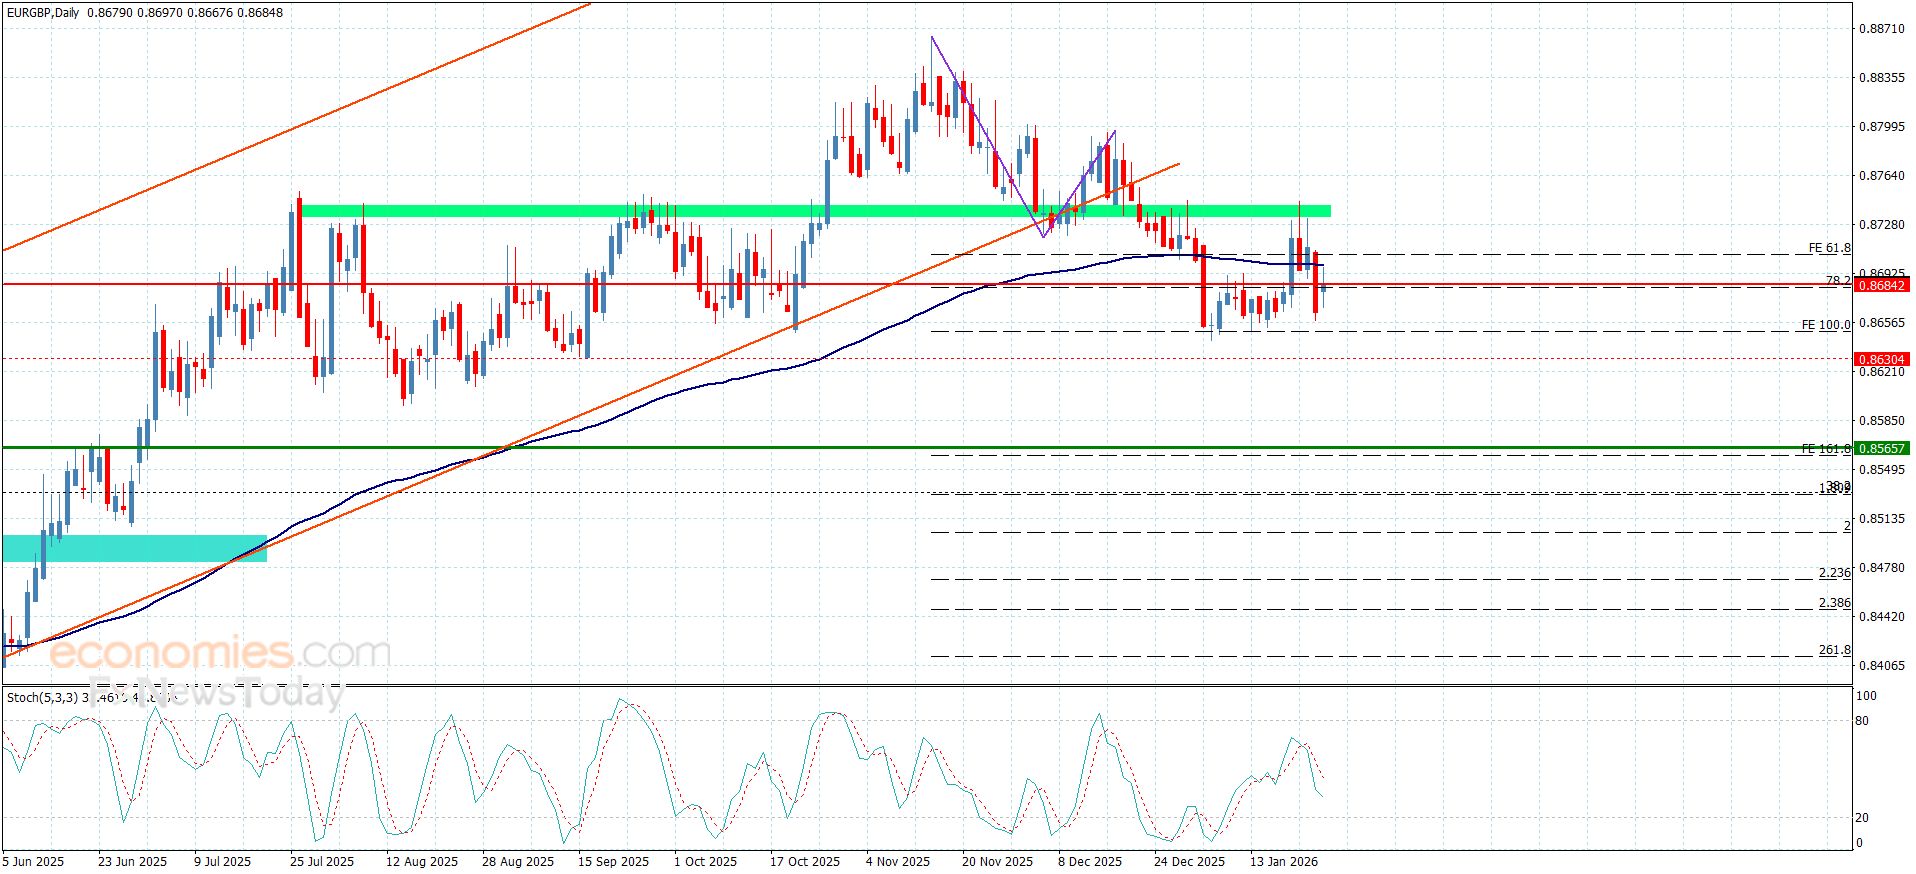The height and width of the screenshot is (874, 1916).
Task: Select the green 0.85657 price level tag
Action: point(1881,449)
